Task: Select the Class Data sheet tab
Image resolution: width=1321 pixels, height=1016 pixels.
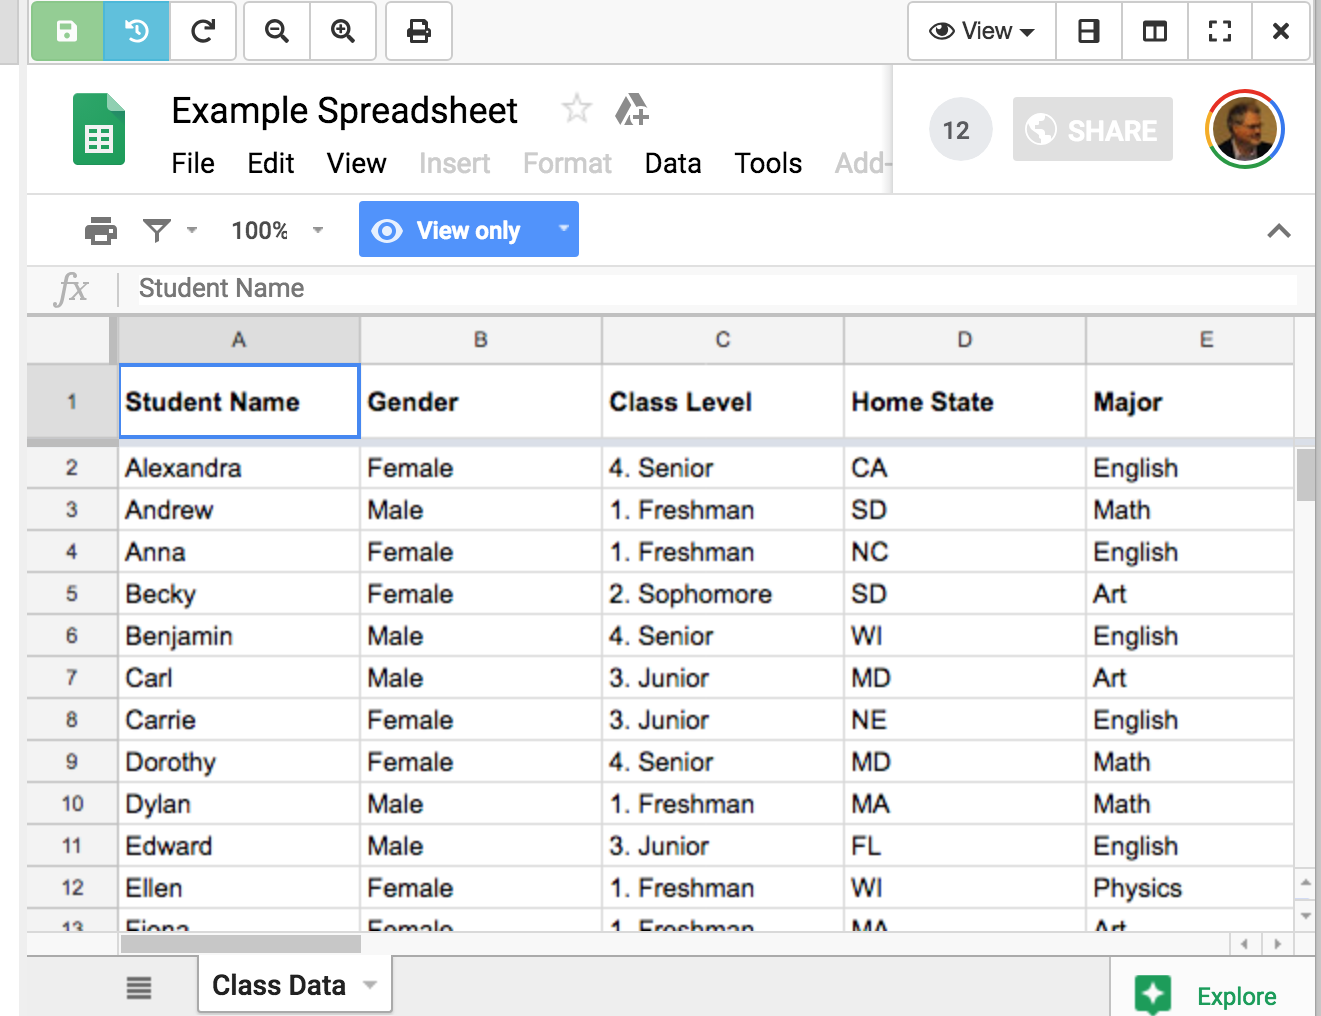Action: tap(279, 985)
